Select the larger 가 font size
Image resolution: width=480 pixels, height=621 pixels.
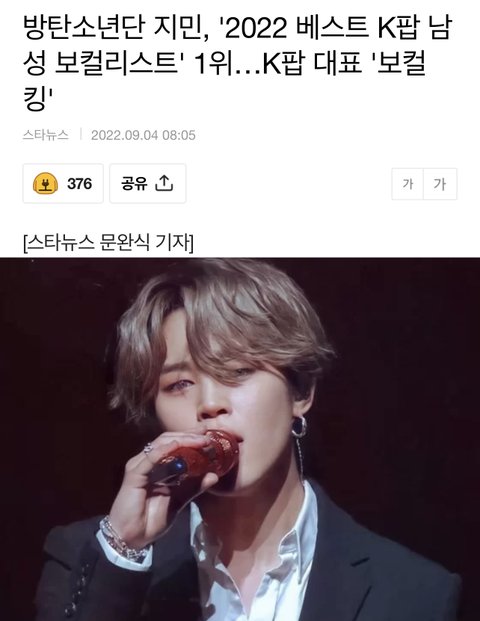(x=440, y=184)
